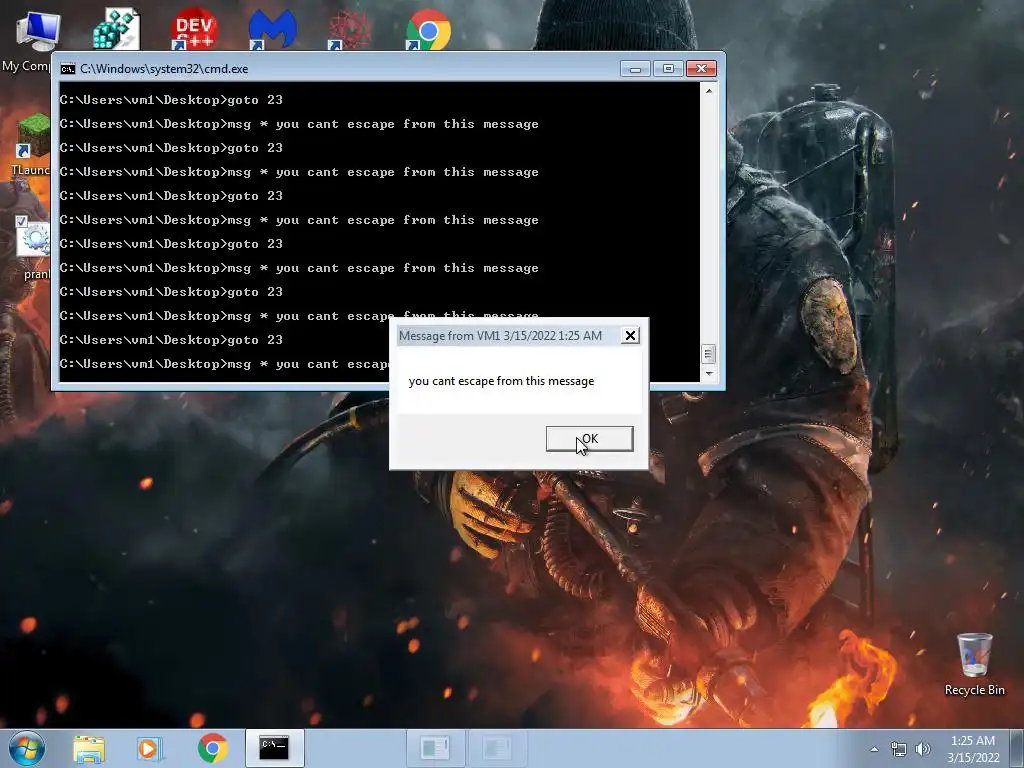Screen dimensions: 1024x768
Task: Open Google Chrome from the taskbar
Action: coord(212,748)
